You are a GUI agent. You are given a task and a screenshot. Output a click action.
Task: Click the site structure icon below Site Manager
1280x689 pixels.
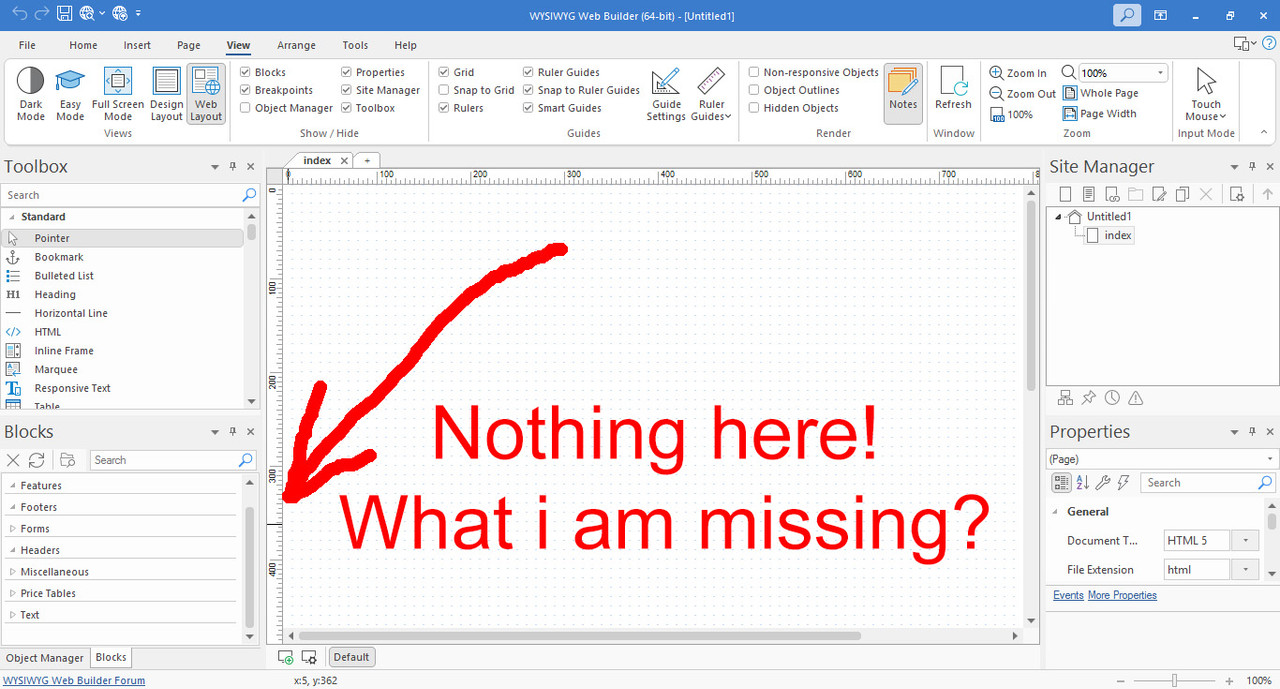coord(1065,398)
